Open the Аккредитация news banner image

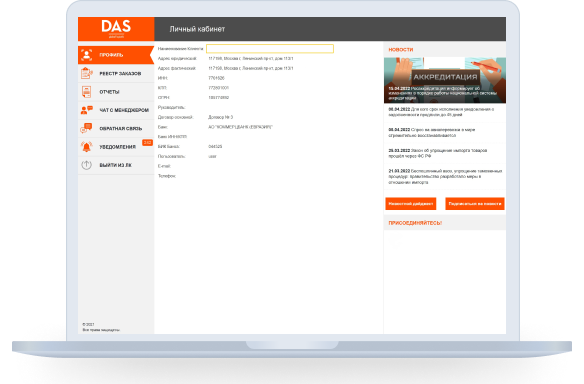445,80
